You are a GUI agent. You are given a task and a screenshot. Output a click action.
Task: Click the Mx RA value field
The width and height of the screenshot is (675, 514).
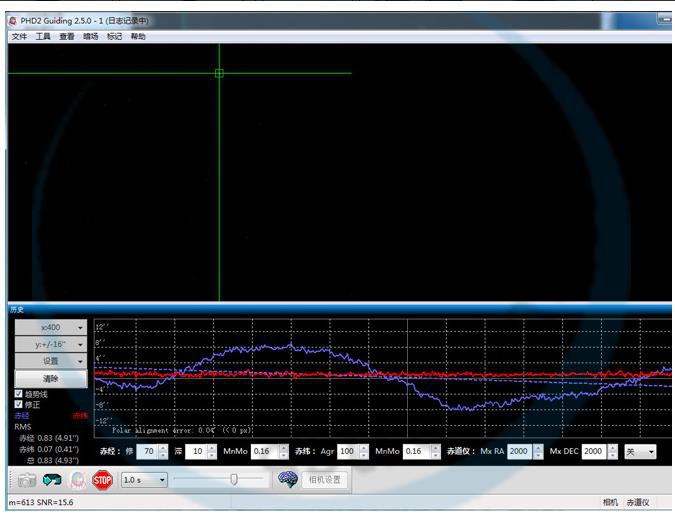tap(518, 452)
